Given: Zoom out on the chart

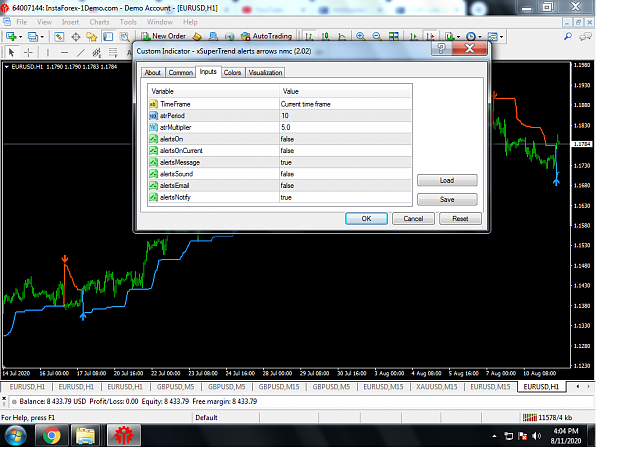Looking at the screenshot, I should [377, 37].
